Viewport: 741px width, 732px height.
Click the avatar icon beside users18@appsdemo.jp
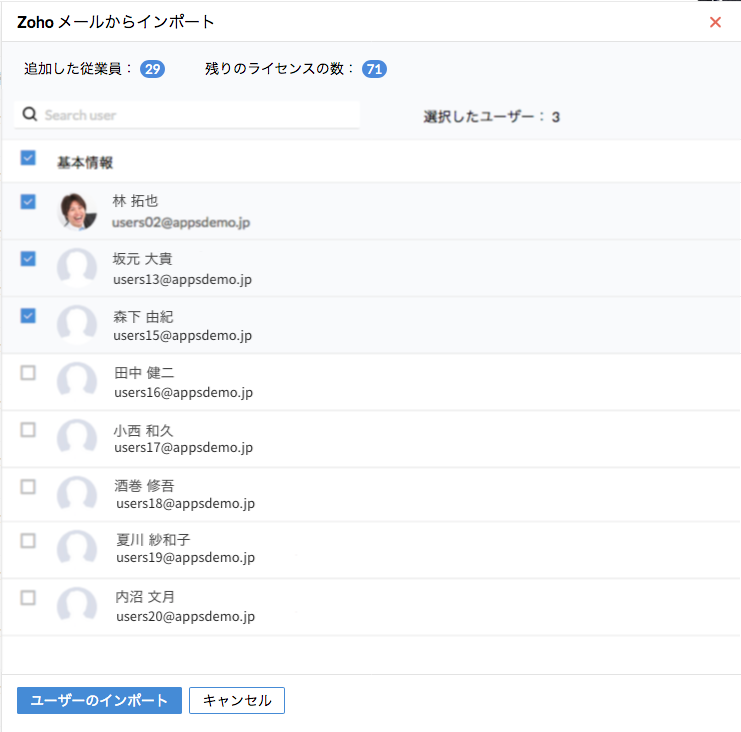tap(77, 495)
